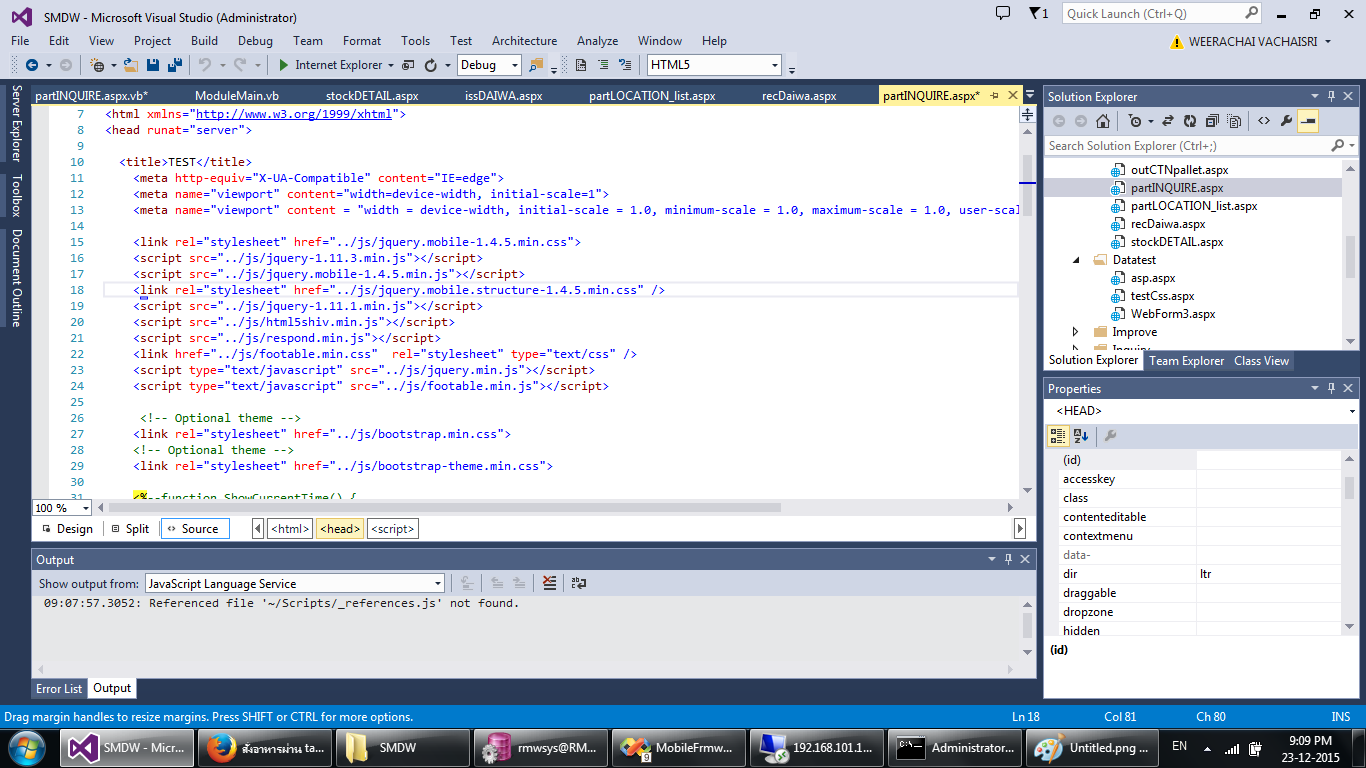Click the feedback speech bubble icon
This screenshot has width=1366, height=768.
coord(1004,12)
